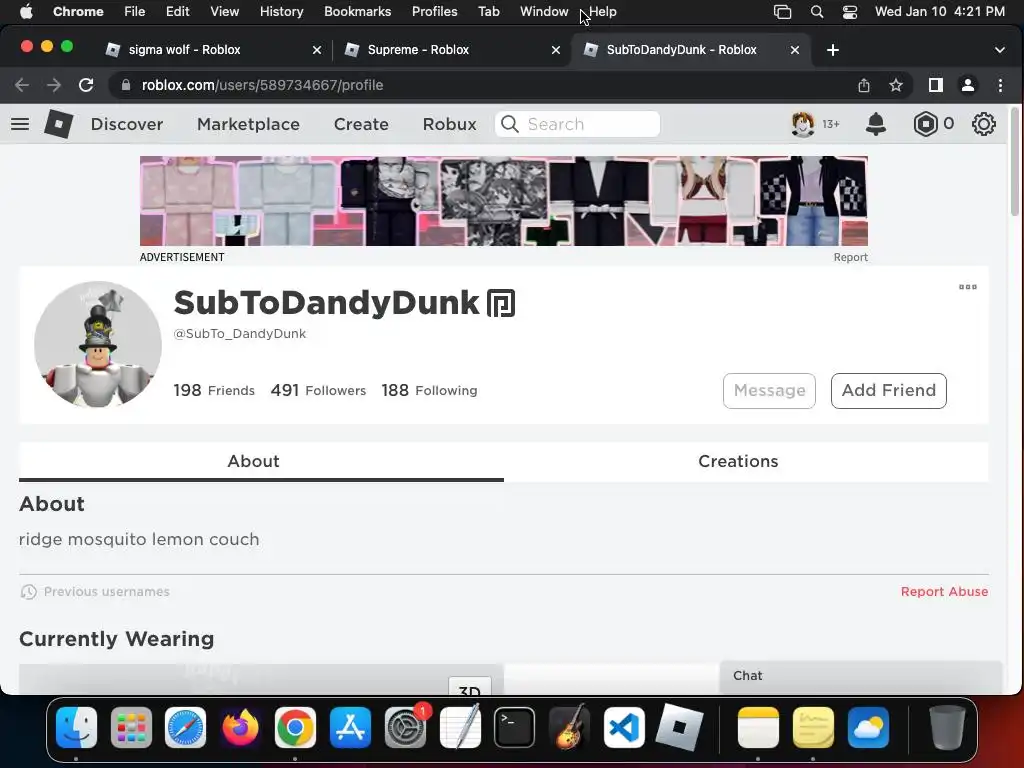Open the Discover page link
Screen dimensions: 1024x768
pyautogui.click(x=127, y=124)
